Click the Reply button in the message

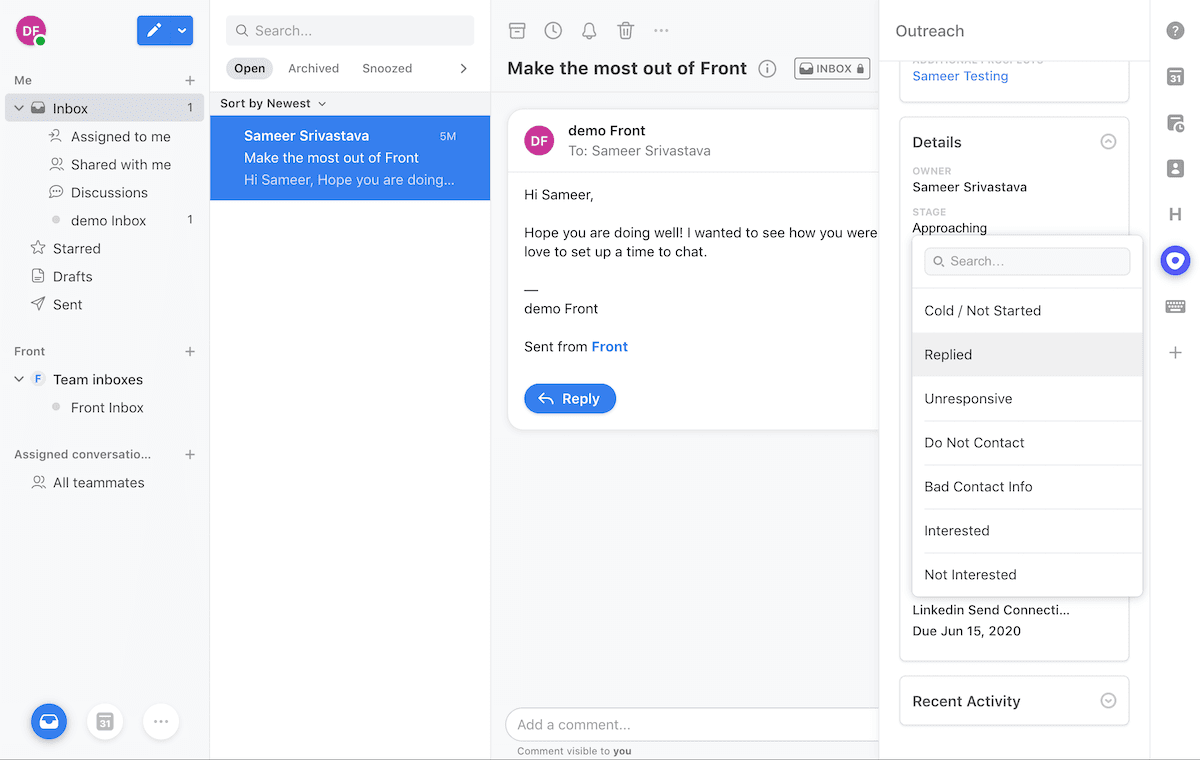570,398
